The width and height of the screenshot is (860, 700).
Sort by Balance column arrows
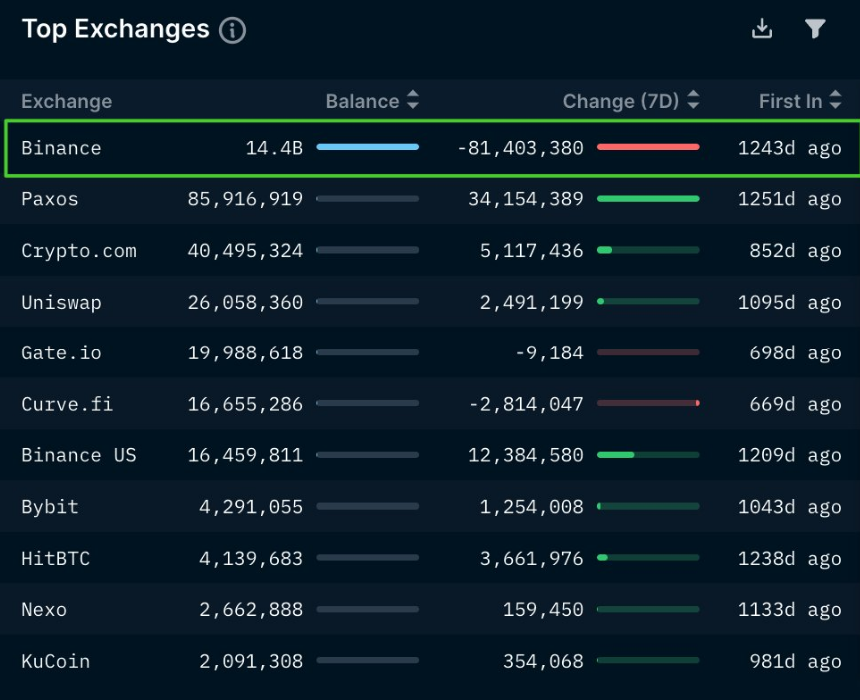[x=412, y=101]
